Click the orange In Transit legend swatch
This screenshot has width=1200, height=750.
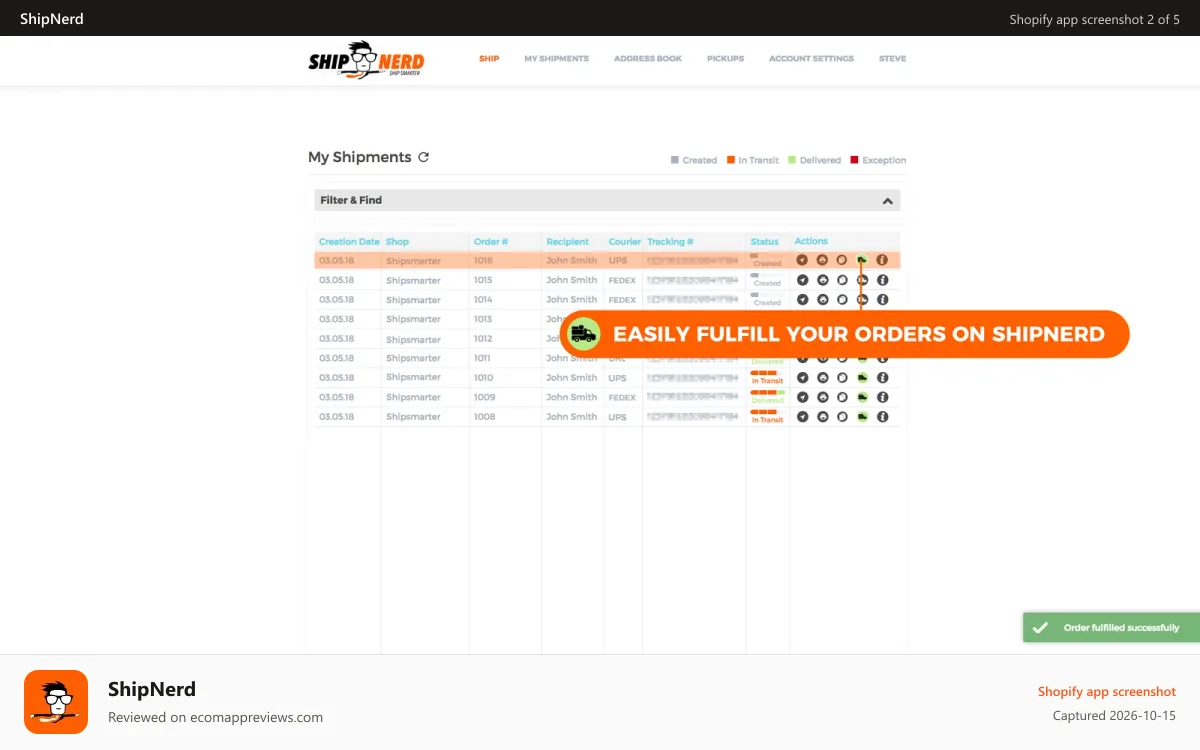pos(731,160)
